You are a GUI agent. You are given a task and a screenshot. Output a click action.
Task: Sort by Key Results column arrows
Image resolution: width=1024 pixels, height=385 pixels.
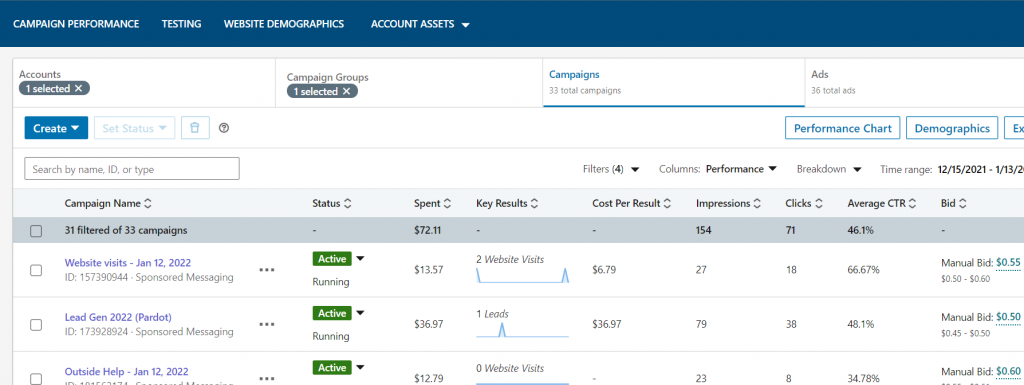pos(534,204)
